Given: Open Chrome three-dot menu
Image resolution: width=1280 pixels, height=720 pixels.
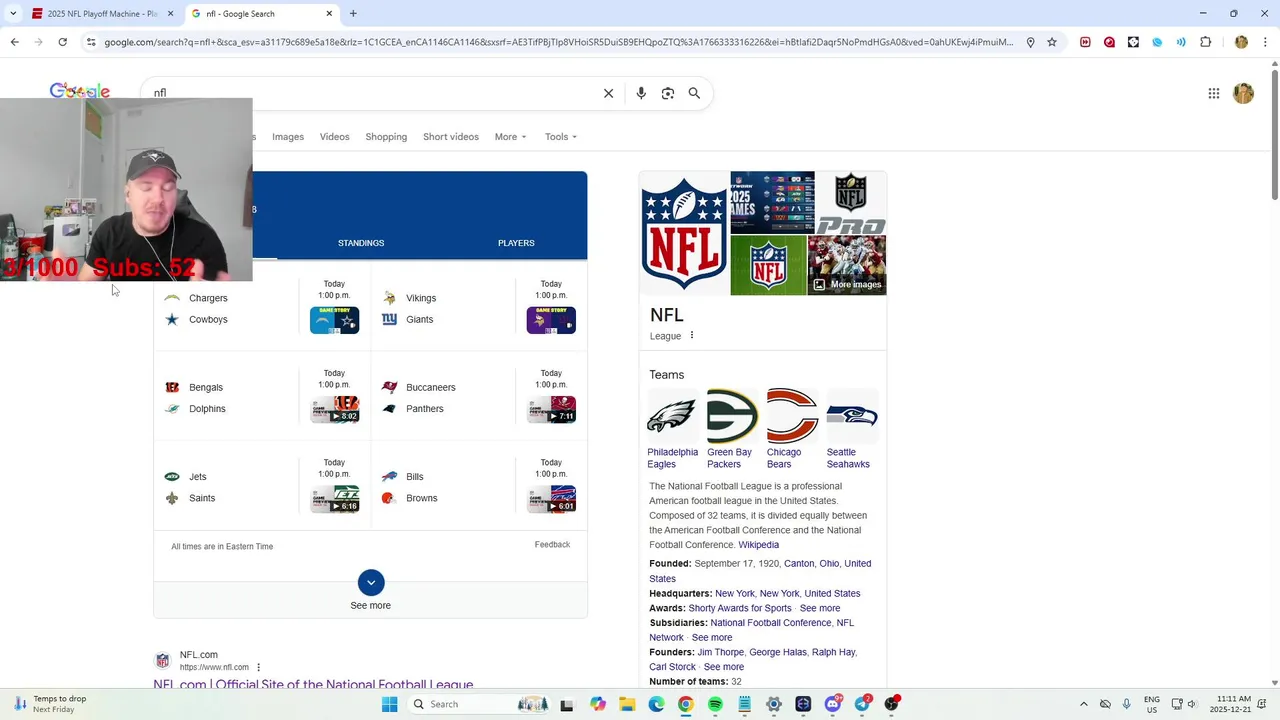Looking at the screenshot, I should 1265,42.
